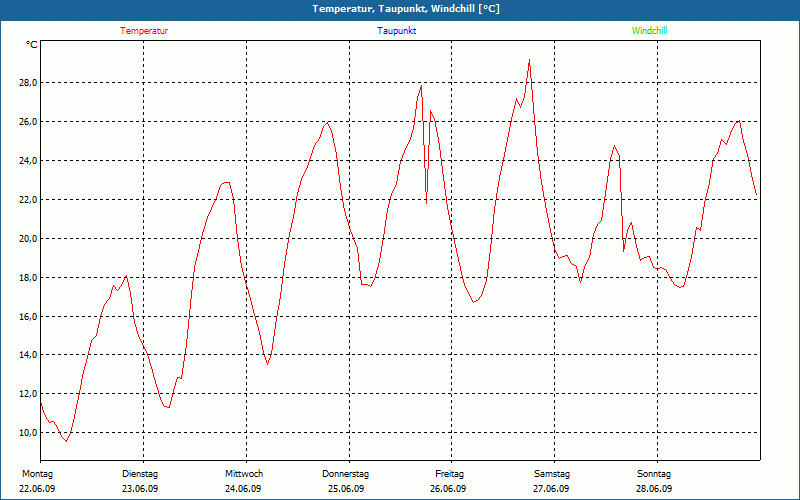800x500 pixels.
Task: Click the 26.06.09 date label
Action: pos(448,489)
